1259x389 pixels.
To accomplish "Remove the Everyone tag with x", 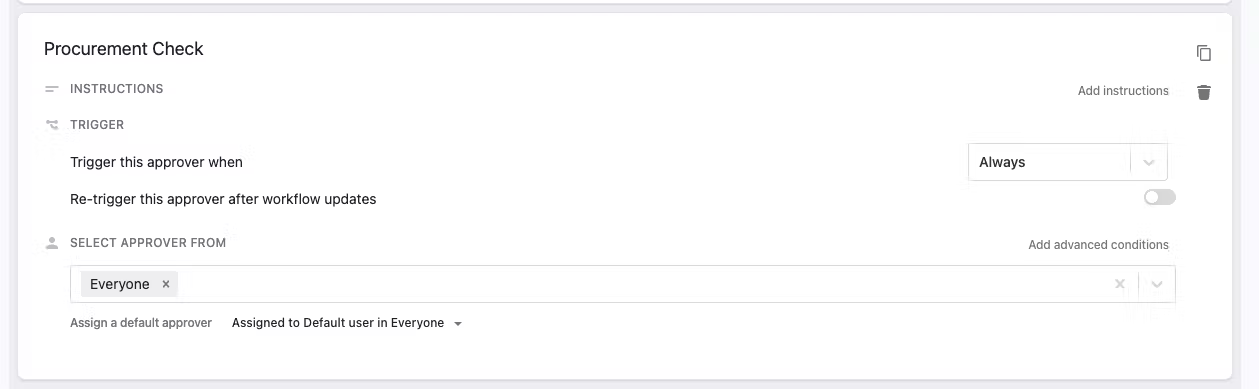I will point(166,284).
